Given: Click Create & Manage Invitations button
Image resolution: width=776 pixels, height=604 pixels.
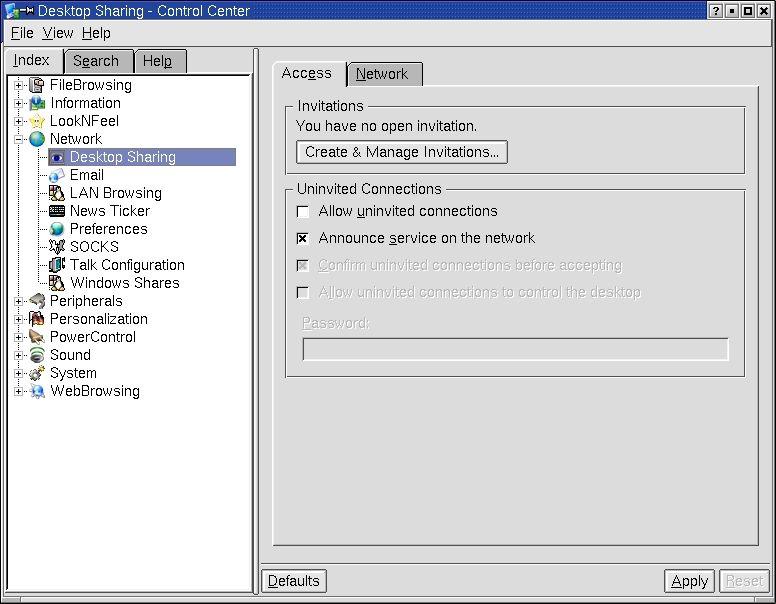Looking at the screenshot, I should click(x=402, y=152).
